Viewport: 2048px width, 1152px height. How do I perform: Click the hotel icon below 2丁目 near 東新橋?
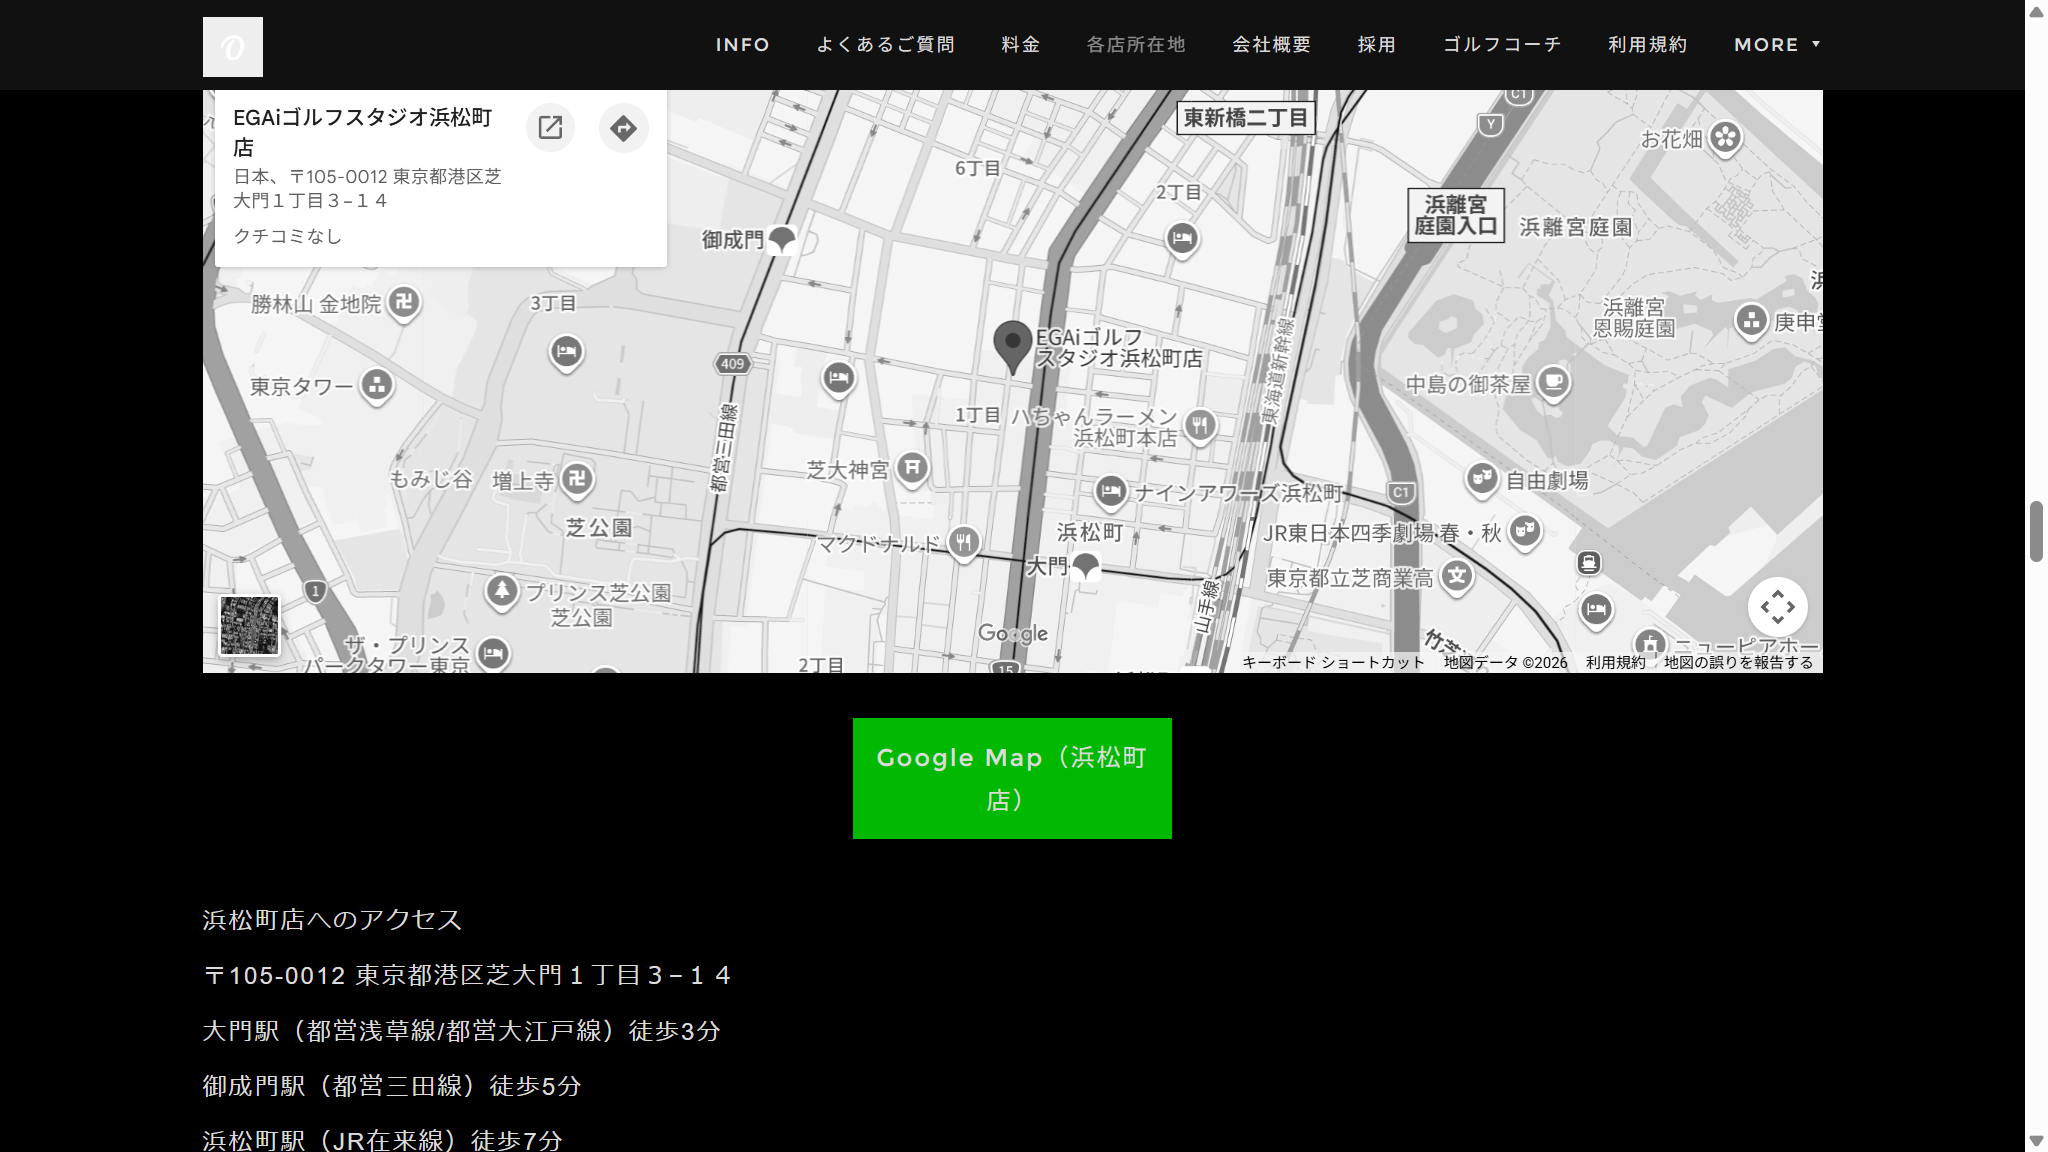(1182, 239)
